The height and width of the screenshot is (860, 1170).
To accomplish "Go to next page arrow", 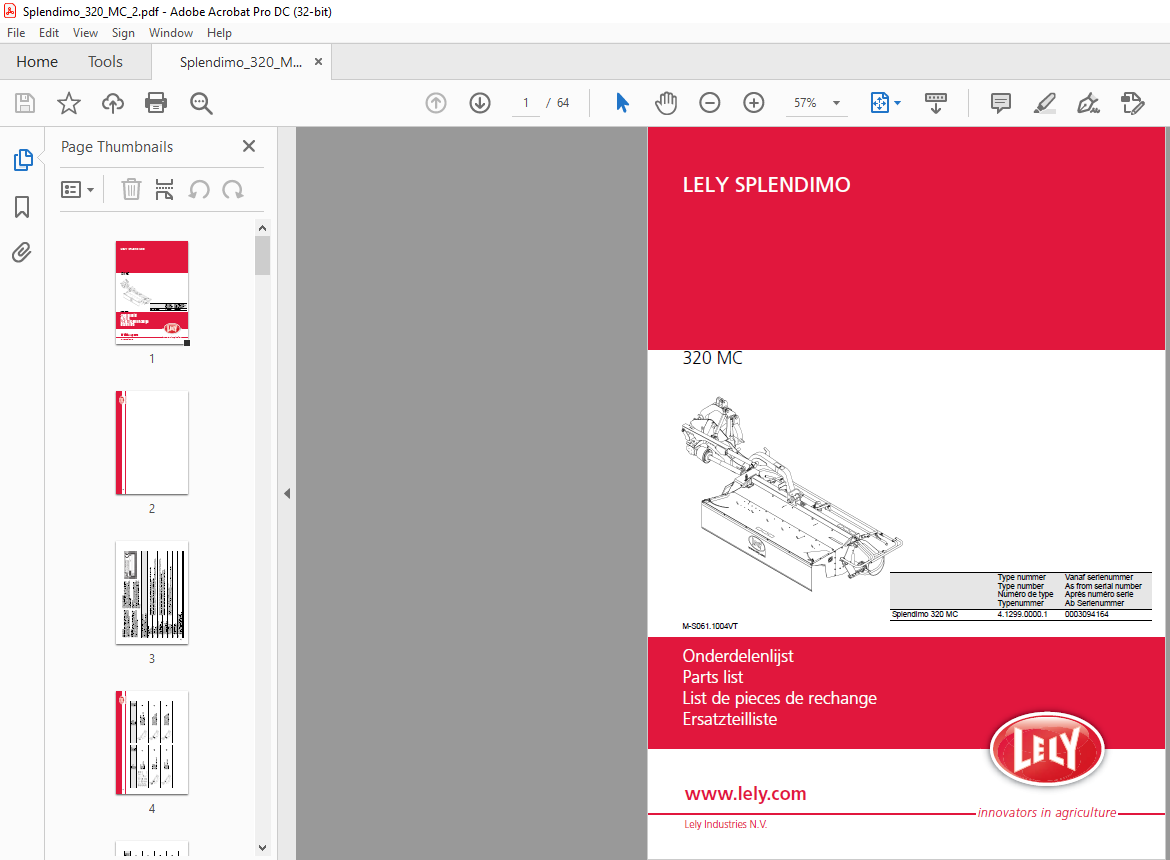I will click(x=480, y=103).
